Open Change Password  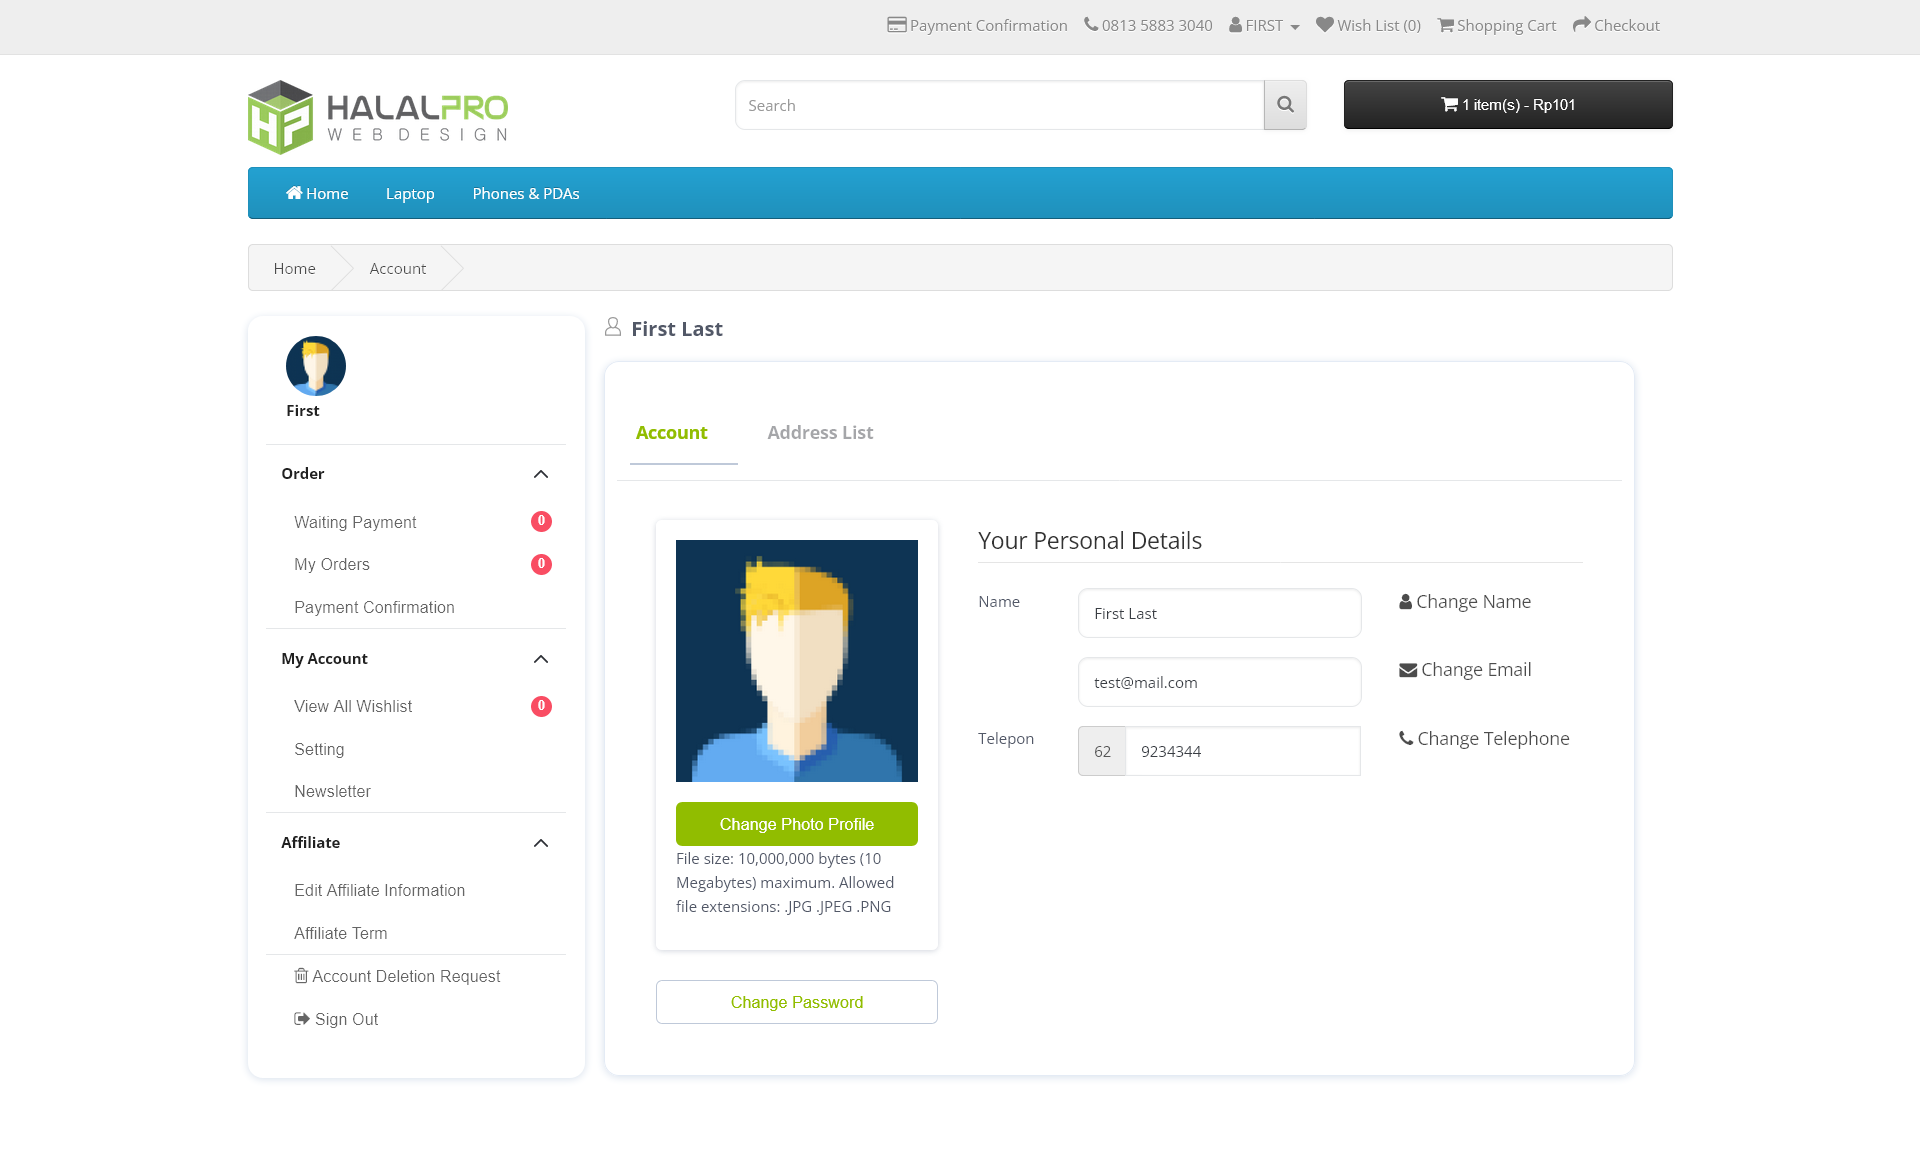point(796,1001)
